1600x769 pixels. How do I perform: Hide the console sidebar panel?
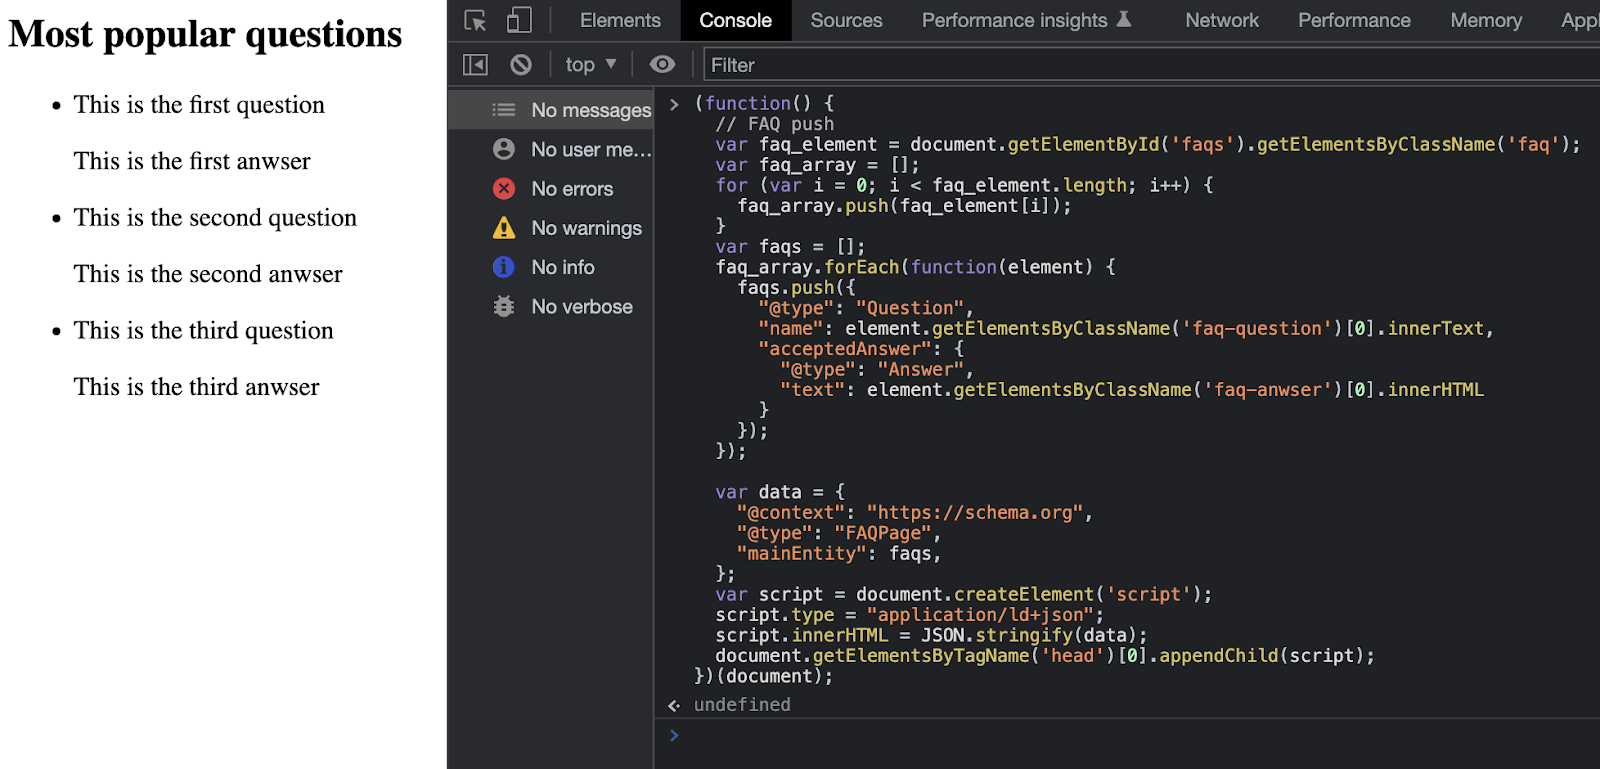[x=475, y=65]
